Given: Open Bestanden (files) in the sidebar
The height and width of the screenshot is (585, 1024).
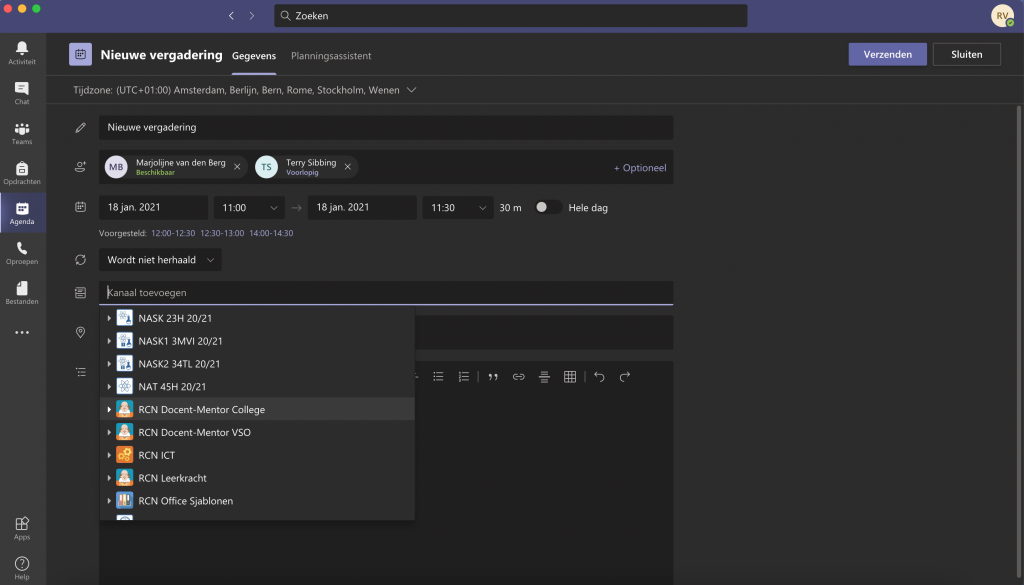Looking at the screenshot, I should coord(22,293).
